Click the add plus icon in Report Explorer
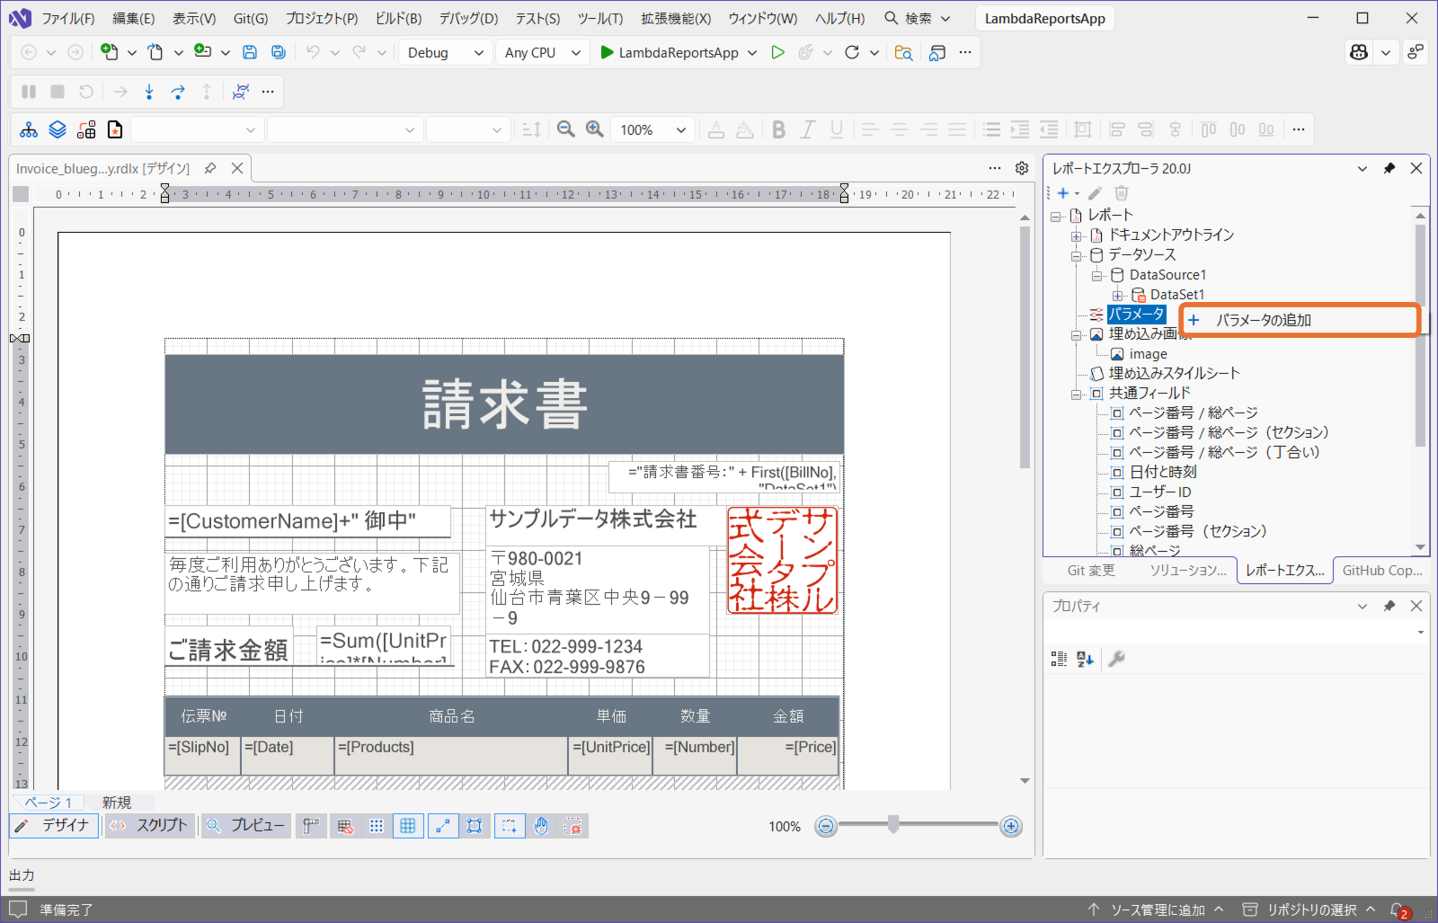1438x923 pixels. coord(1063,193)
